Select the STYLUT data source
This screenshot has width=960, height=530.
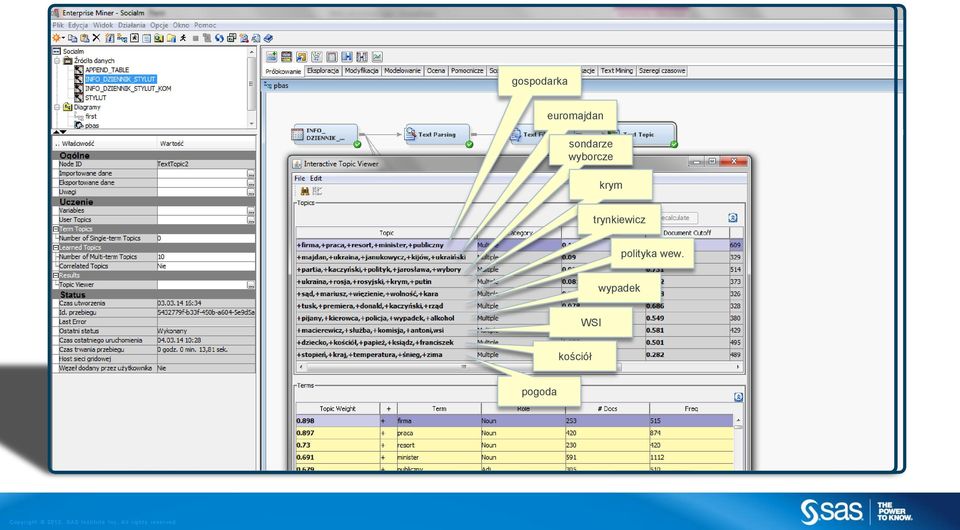click(96, 97)
